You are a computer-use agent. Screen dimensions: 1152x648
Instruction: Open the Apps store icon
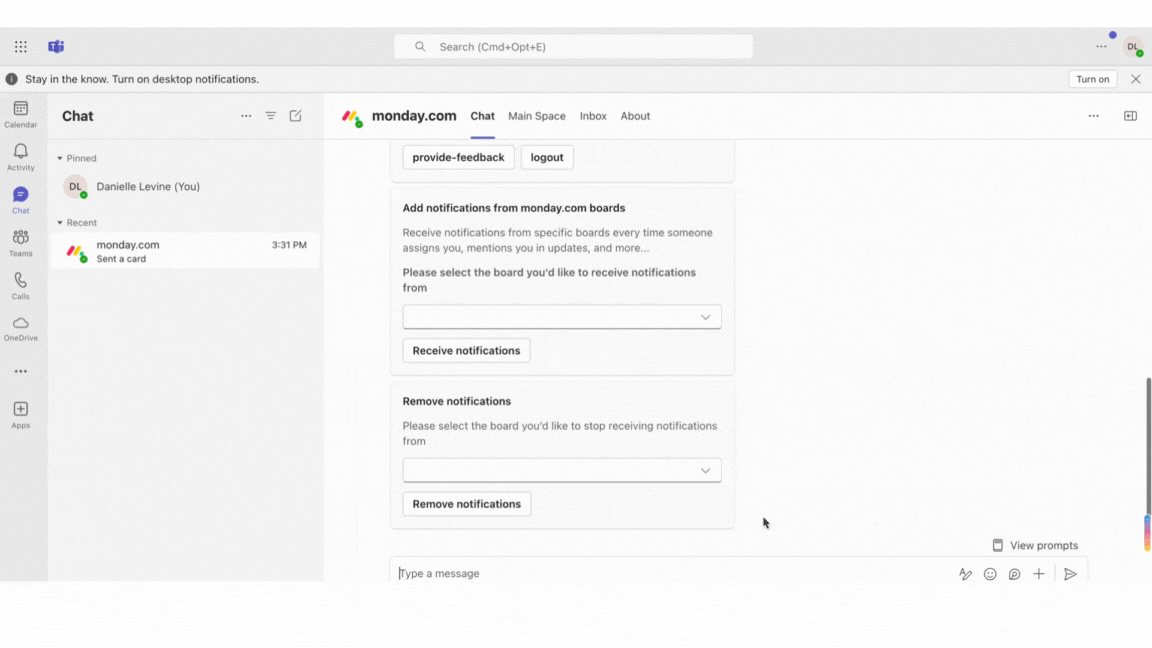point(21,414)
